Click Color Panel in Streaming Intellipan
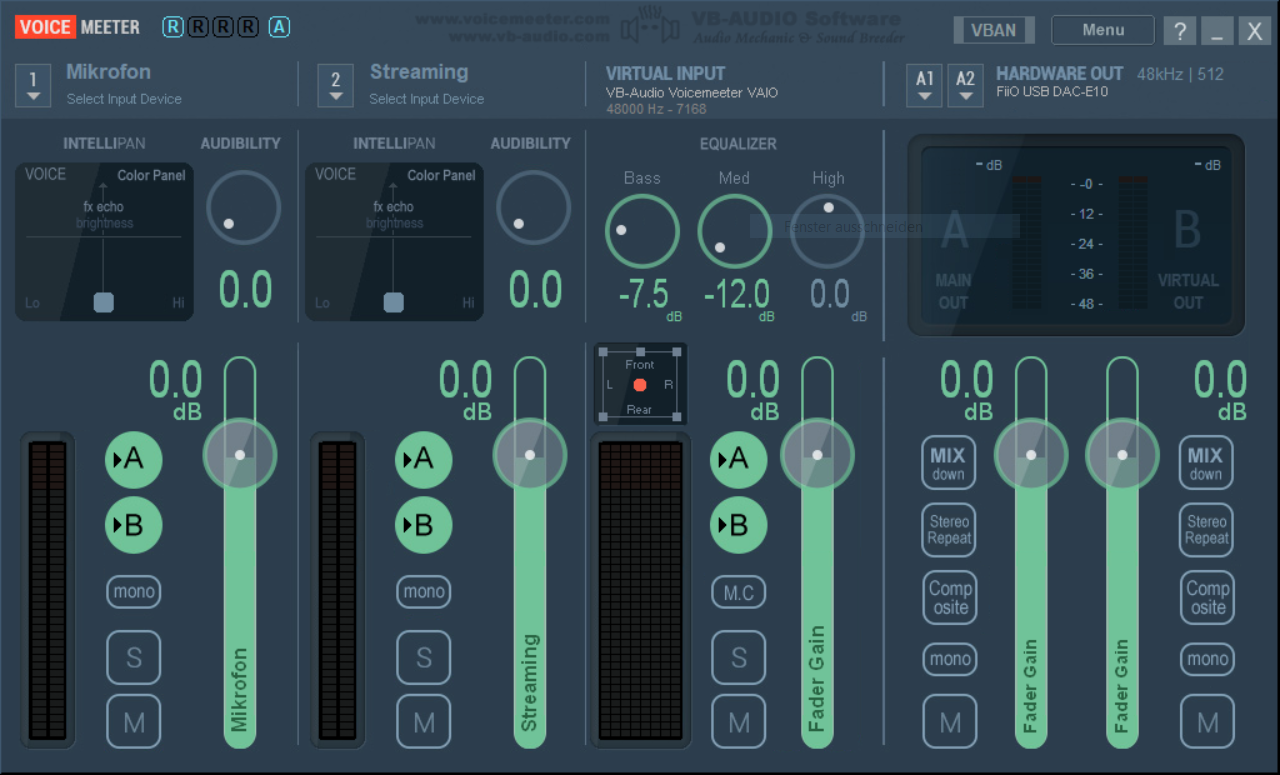The image size is (1280, 775). 441,175
